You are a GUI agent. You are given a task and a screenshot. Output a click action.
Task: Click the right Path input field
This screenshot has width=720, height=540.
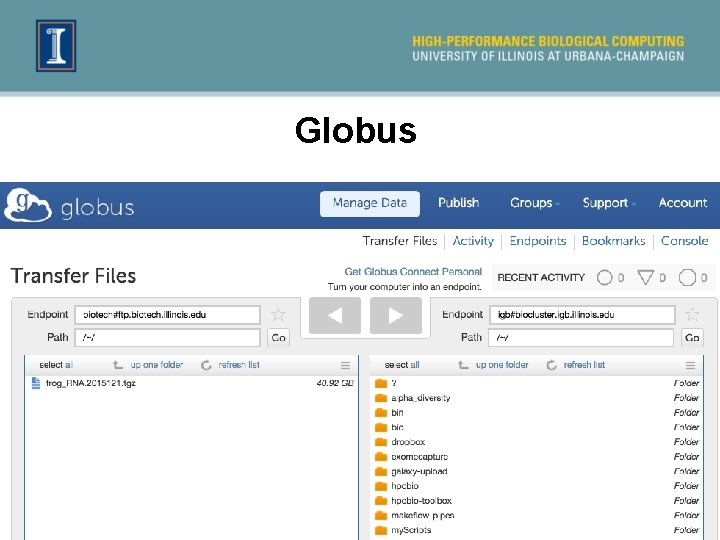tap(581, 338)
